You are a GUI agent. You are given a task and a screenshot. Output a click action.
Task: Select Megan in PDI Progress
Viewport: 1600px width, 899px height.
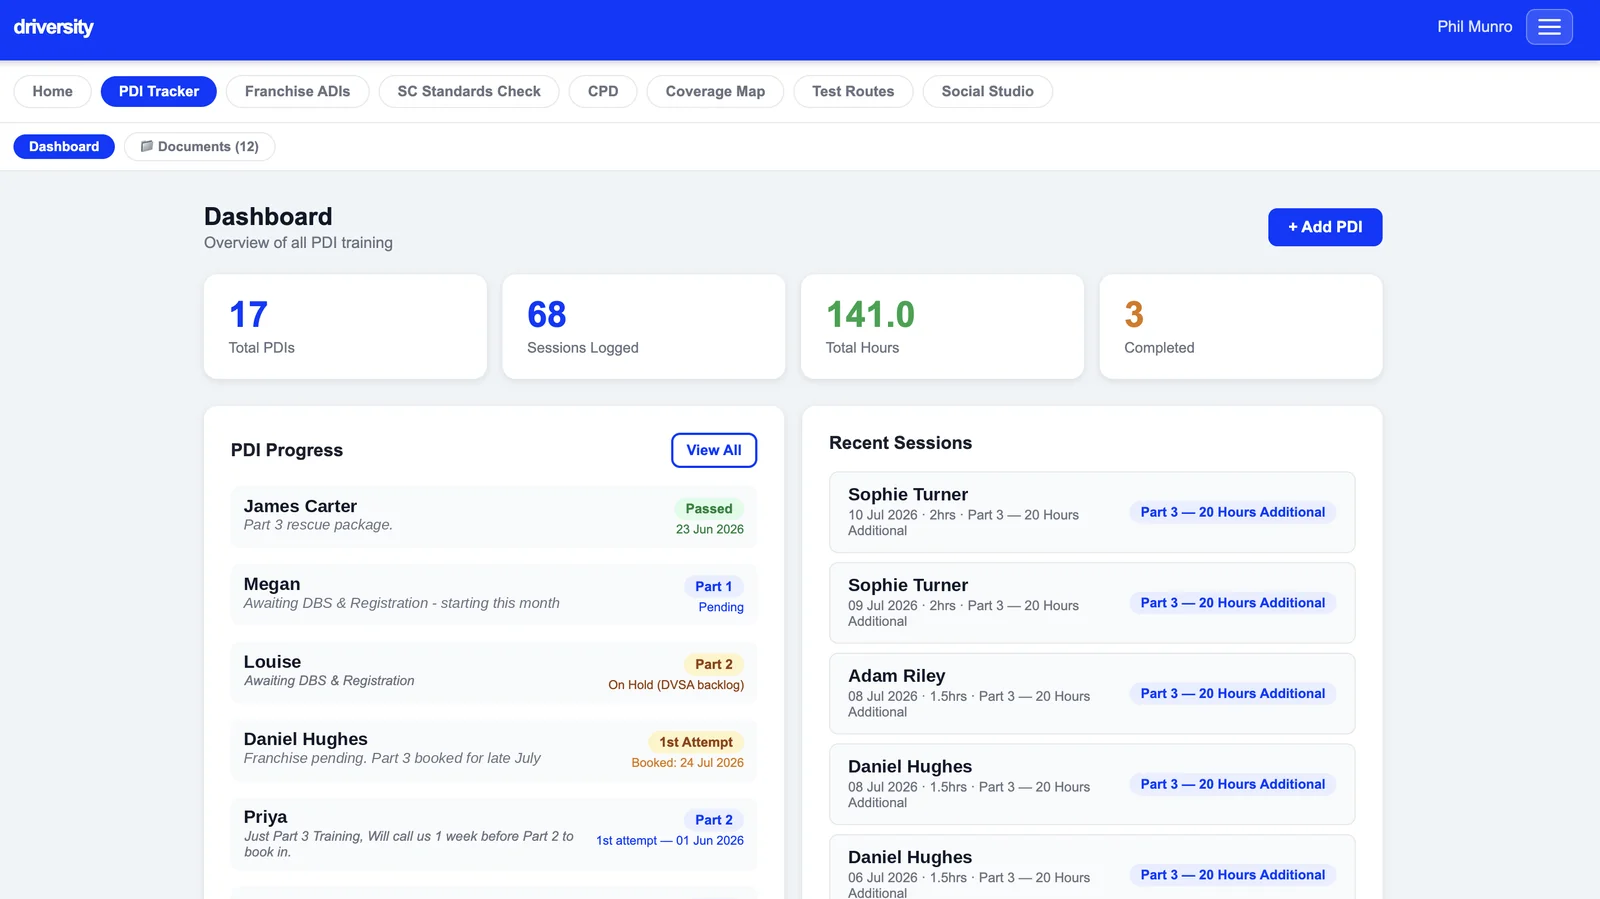click(x=493, y=594)
